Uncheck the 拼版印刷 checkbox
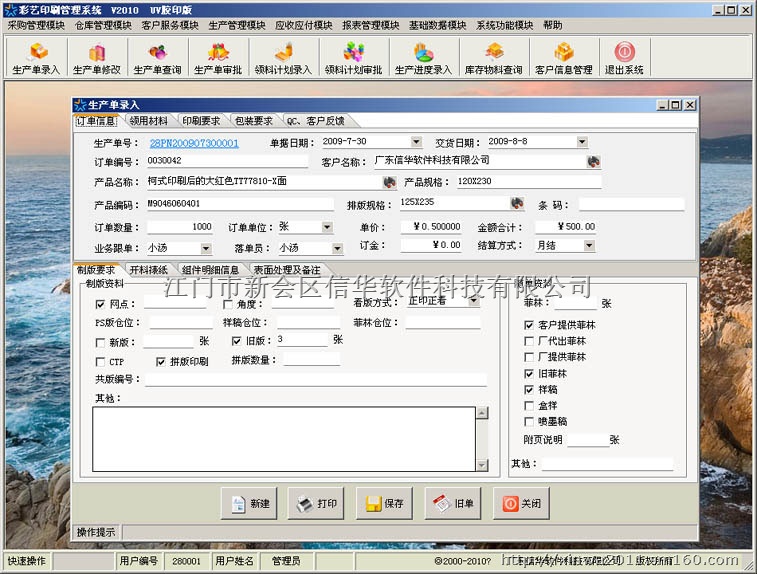Image resolution: width=757 pixels, height=574 pixels. (x=161, y=361)
